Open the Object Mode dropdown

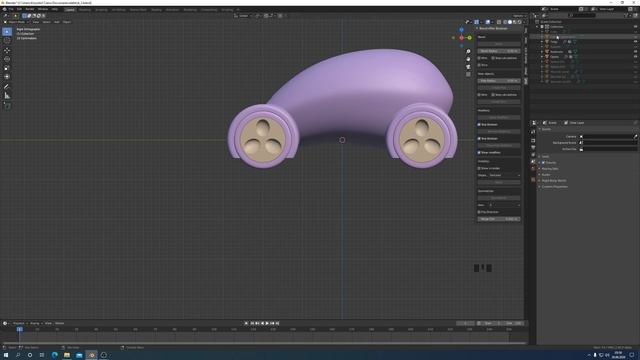[16, 22]
